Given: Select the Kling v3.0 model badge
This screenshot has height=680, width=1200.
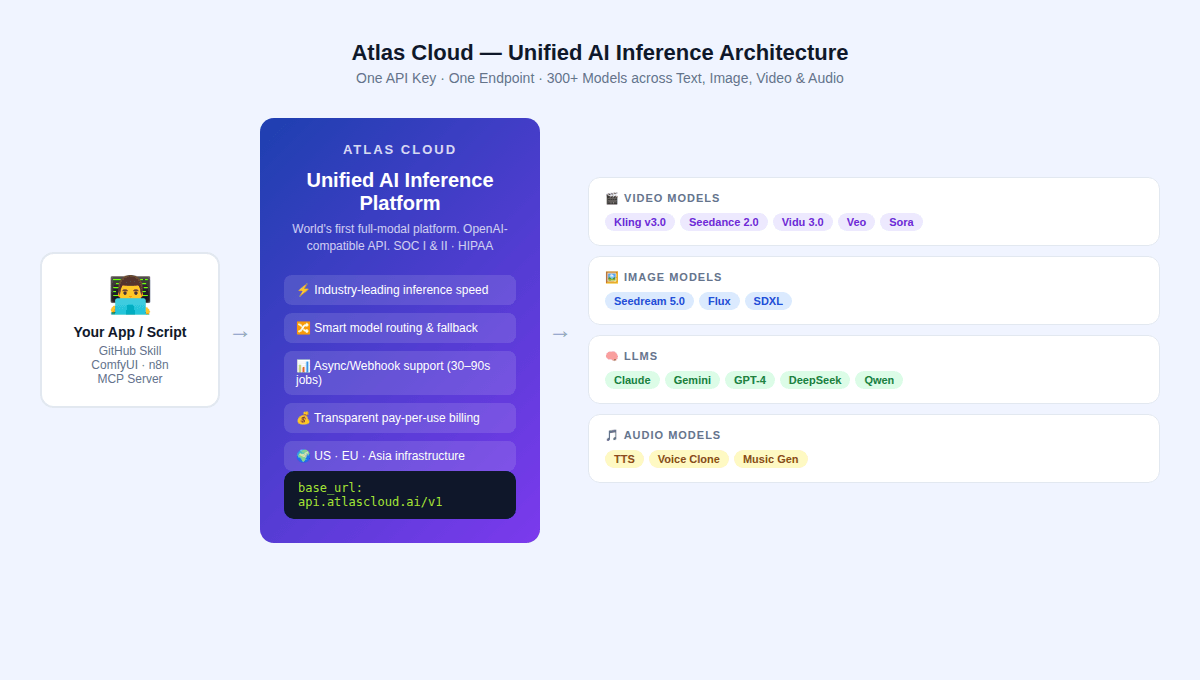Looking at the screenshot, I should pyautogui.click(x=640, y=221).
